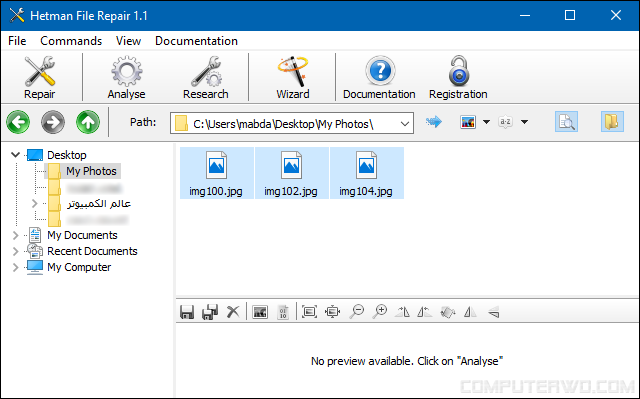Switch to picture preview mode
Screen dimensions: 640x399
tap(260, 312)
